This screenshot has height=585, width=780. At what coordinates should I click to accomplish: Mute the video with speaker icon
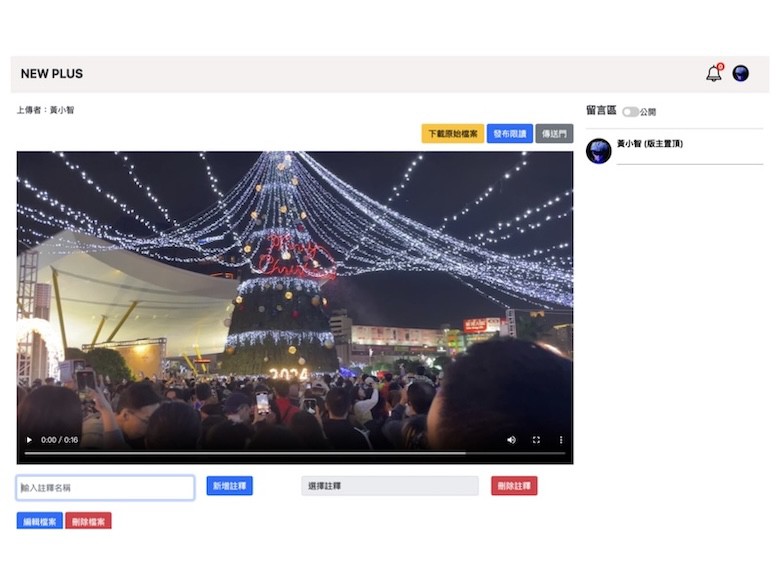tap(511, 440)
